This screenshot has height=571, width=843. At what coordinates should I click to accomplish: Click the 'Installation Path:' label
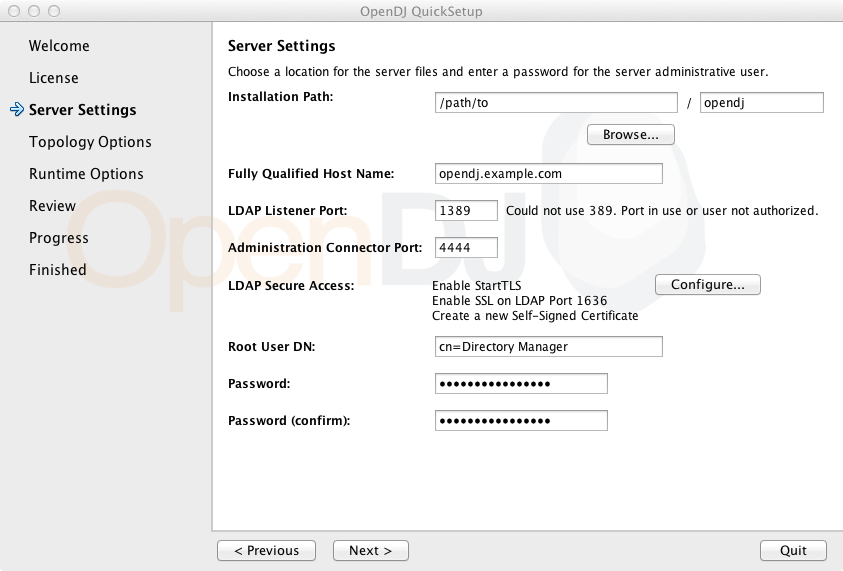281,97
